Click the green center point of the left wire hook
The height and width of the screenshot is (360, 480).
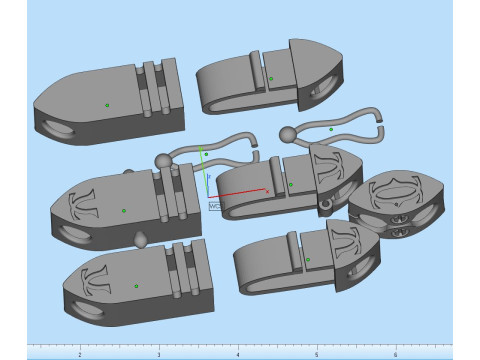(x=206, y=154)
